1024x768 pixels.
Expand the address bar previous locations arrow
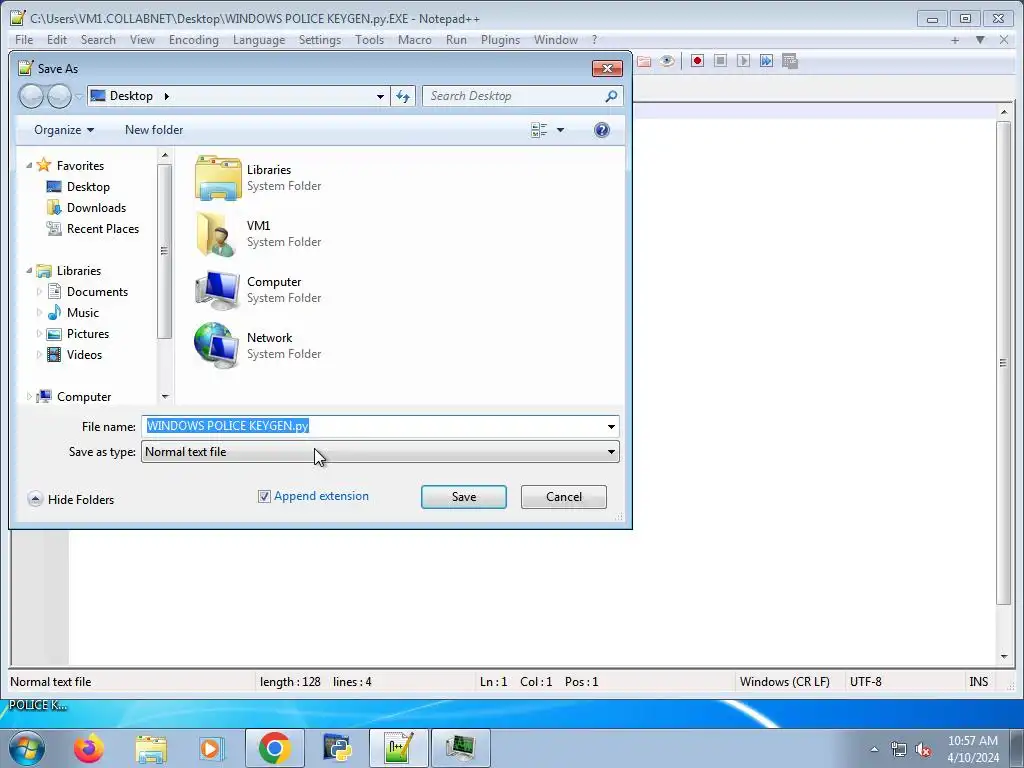pyautogui.click(x=380, y=96)
